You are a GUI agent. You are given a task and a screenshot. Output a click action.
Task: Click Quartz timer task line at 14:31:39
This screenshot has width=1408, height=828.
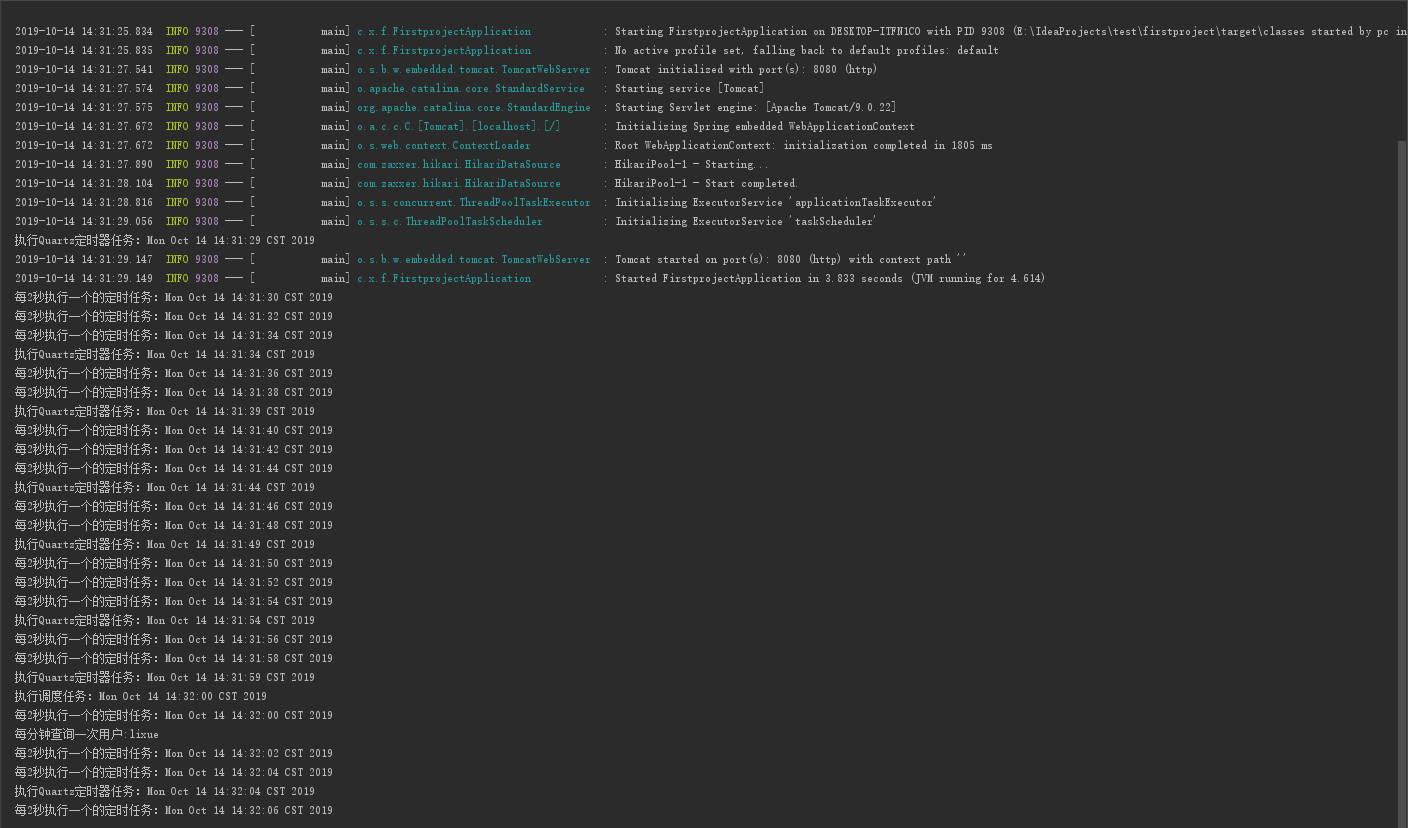coord(165,412)
